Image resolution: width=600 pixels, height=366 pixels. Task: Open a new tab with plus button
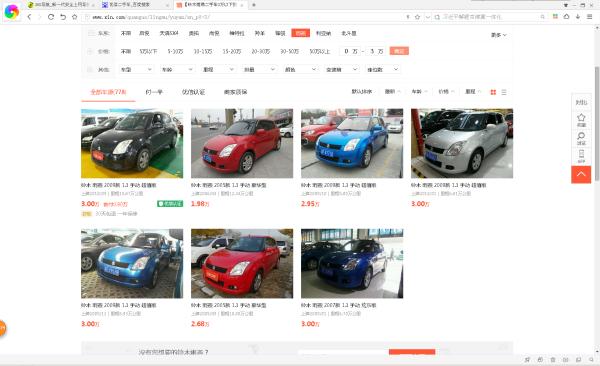pos(254,5)
